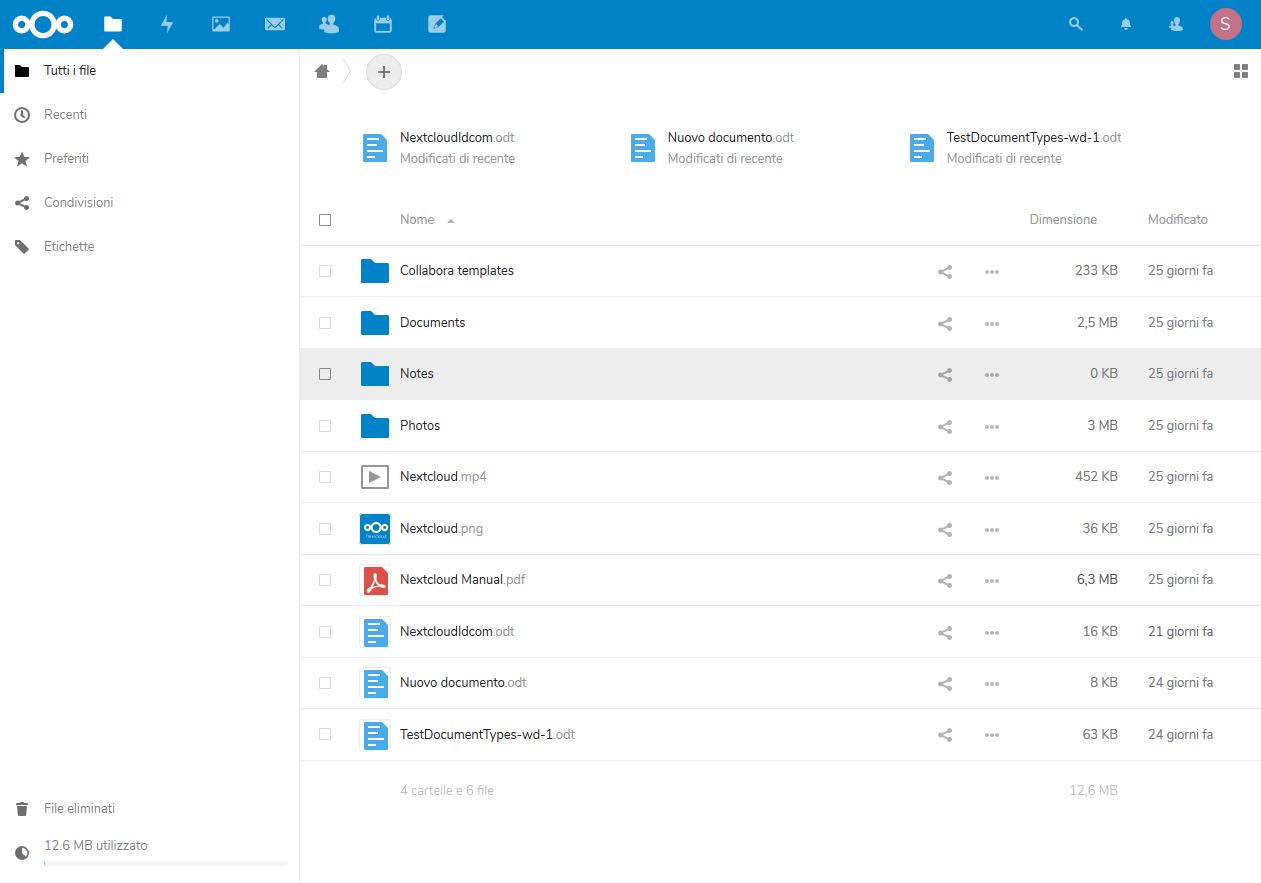Select the Documents folder checkbox
Image resolution: width=1261 pixels, height=883 pixels.
325,323
